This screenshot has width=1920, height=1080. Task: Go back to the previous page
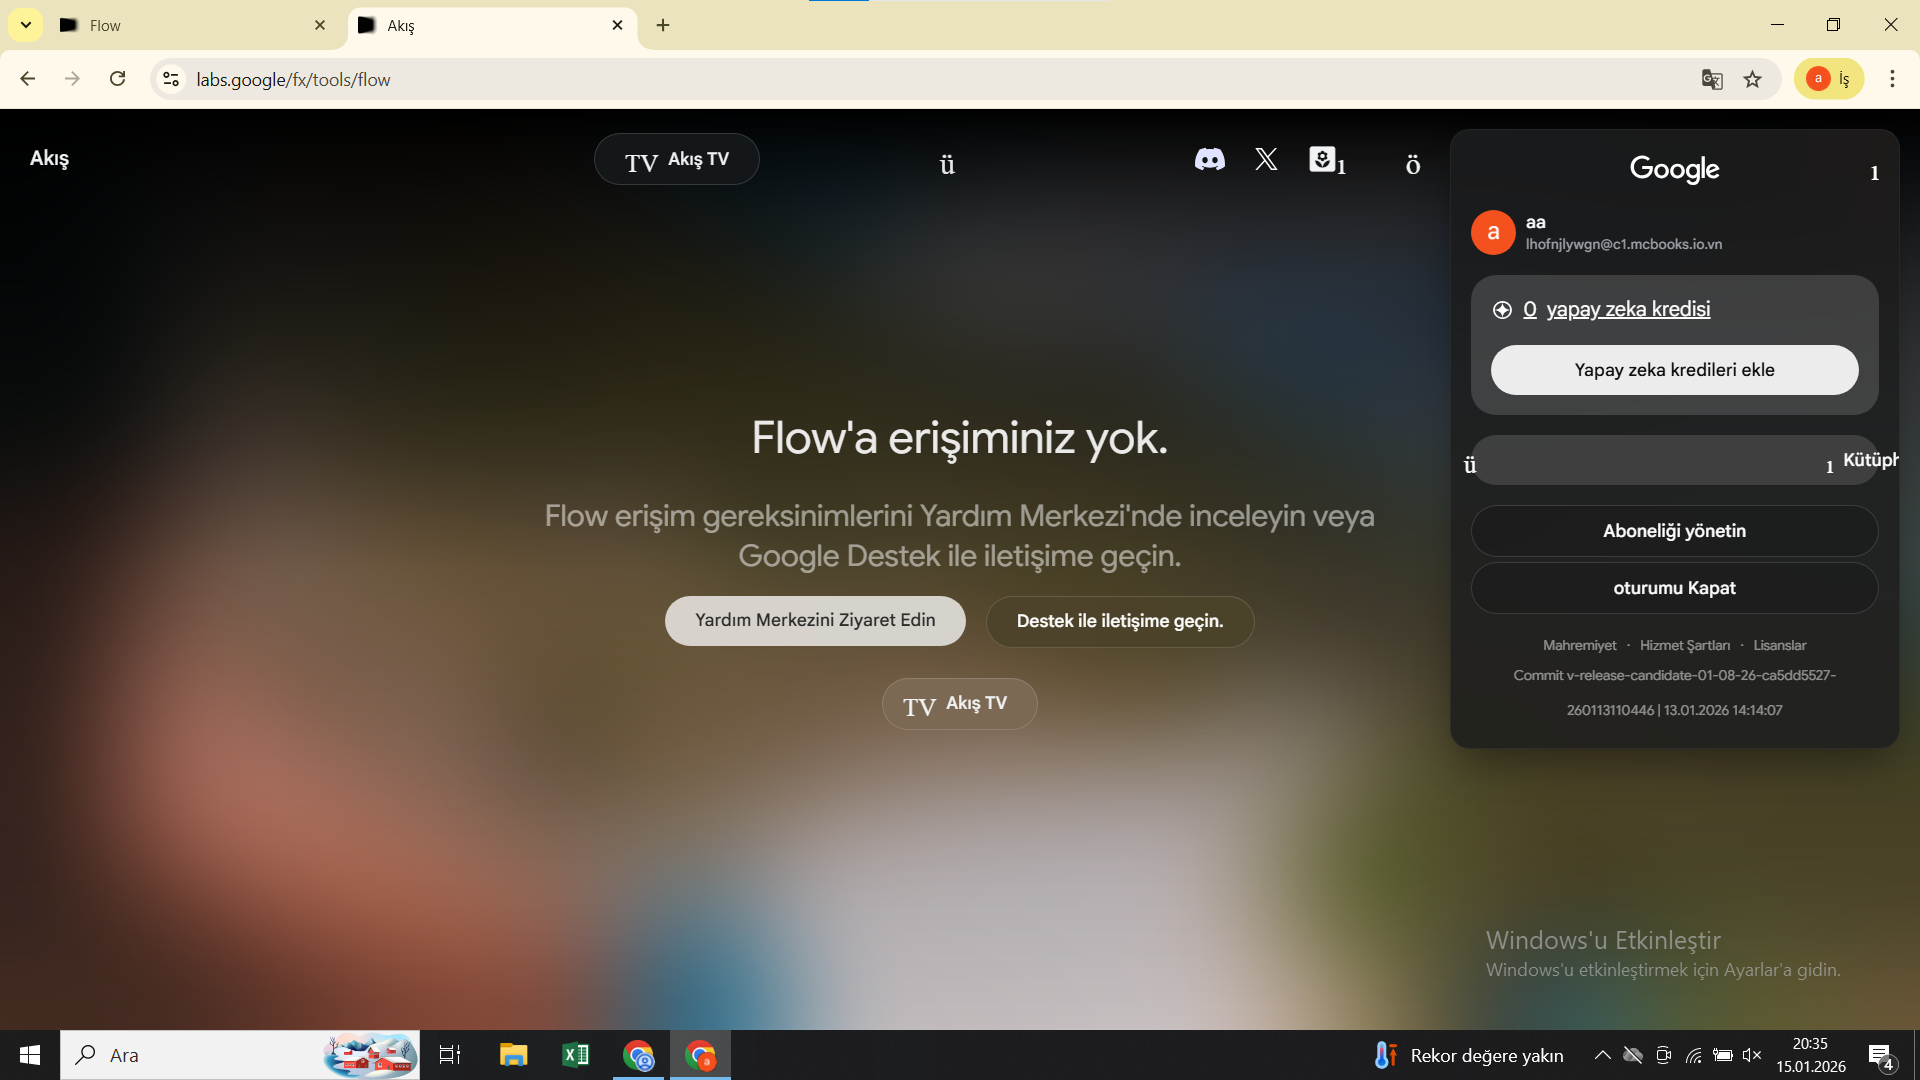[x=28, y=79]
